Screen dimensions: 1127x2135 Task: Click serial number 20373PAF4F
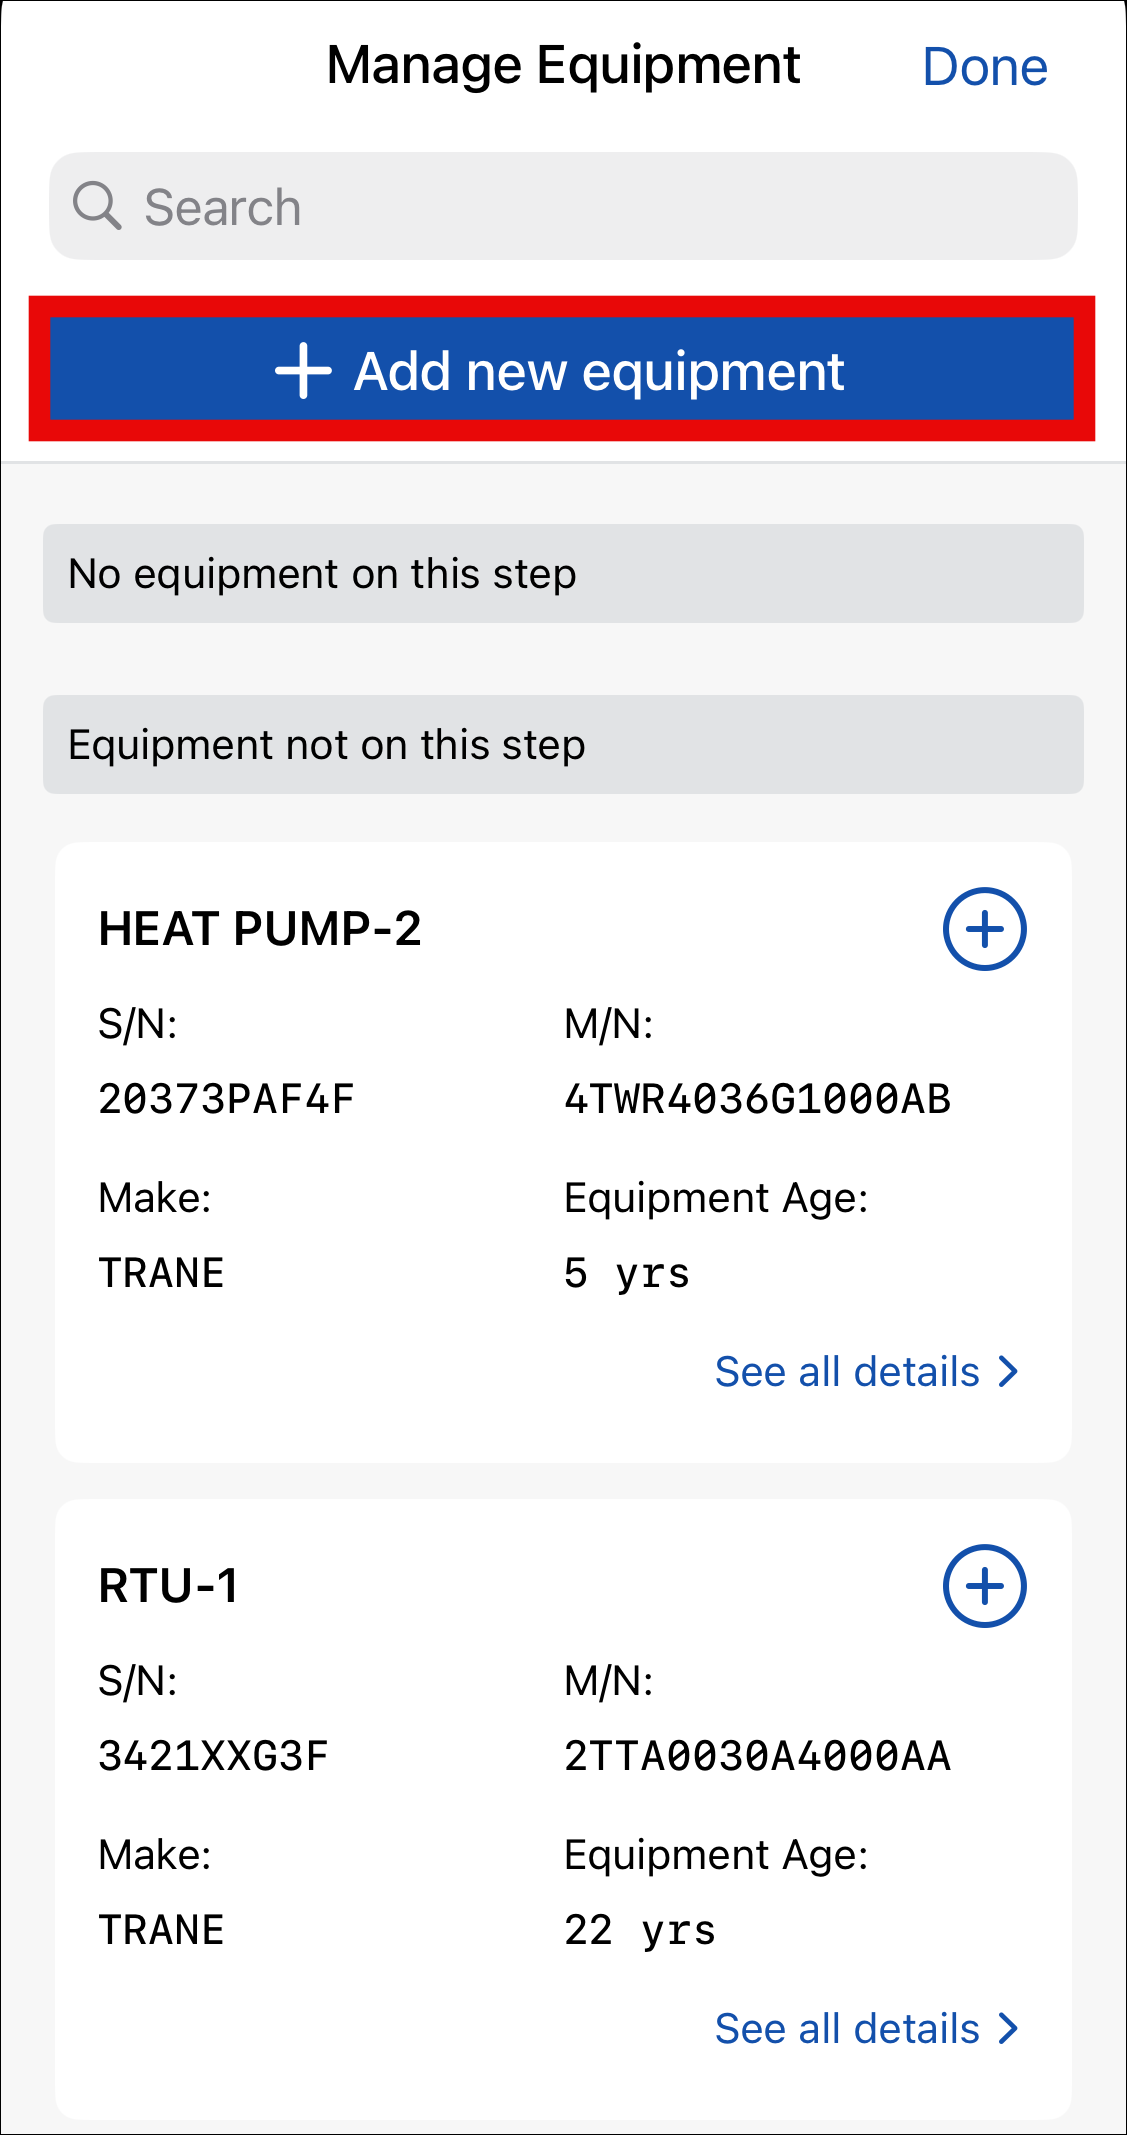click(x=226, y=1099)
